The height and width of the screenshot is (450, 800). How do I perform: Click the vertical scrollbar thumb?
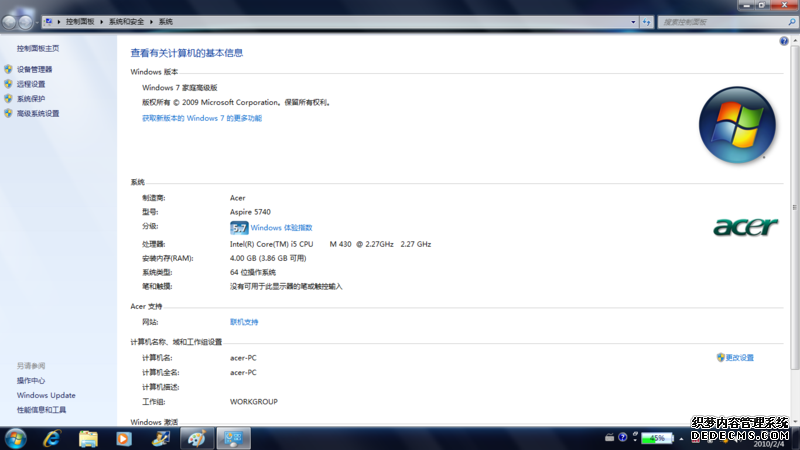coord(795,207)
